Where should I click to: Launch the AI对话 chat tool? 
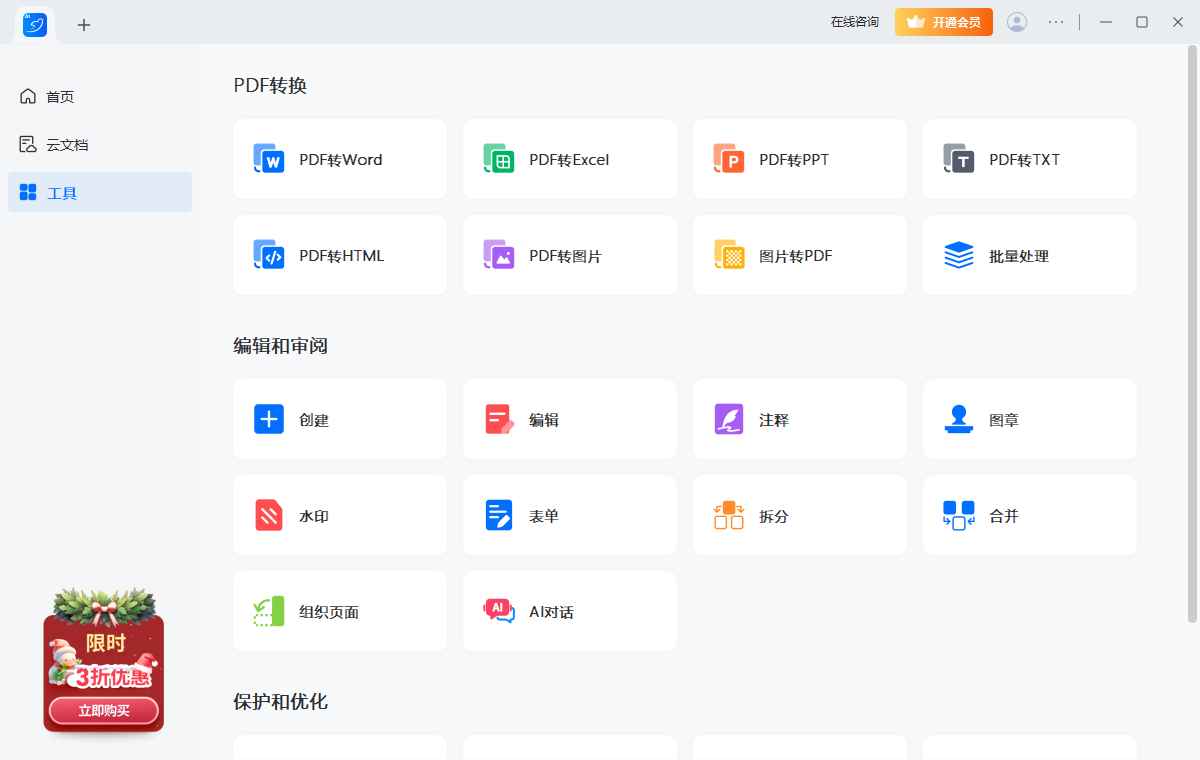point(569,611)
